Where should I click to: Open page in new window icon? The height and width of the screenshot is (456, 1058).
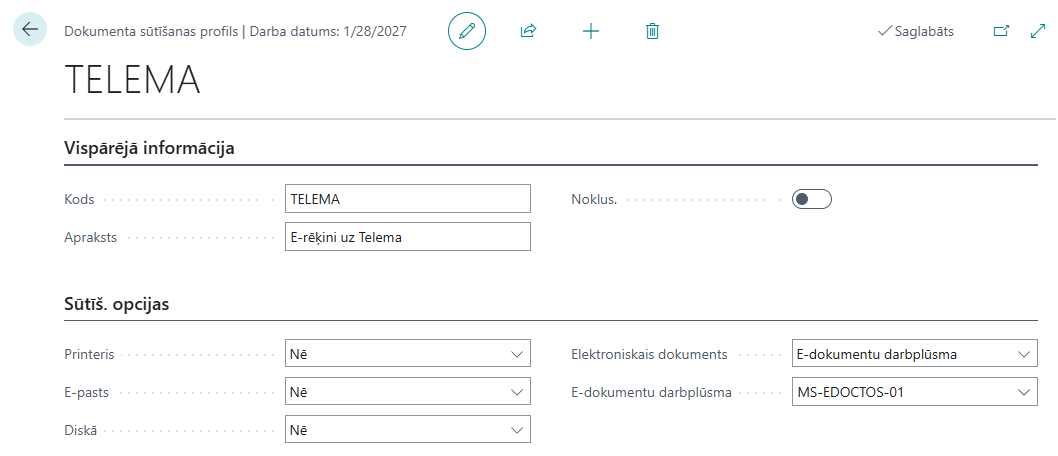pos(1000,31)
